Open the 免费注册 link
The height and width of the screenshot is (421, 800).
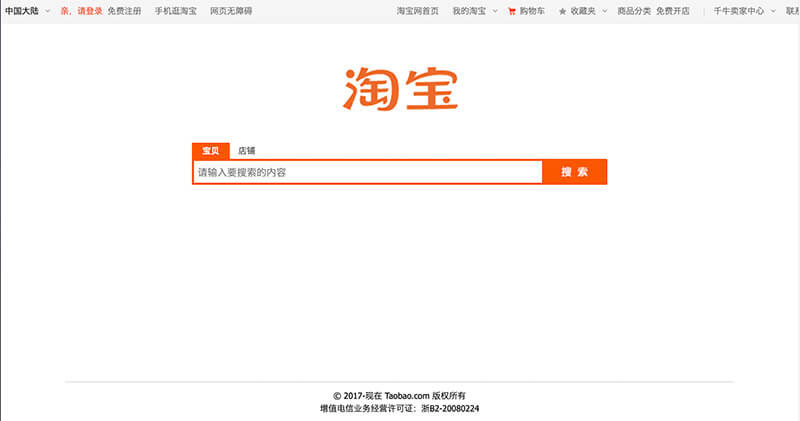(x=124, y=11)
